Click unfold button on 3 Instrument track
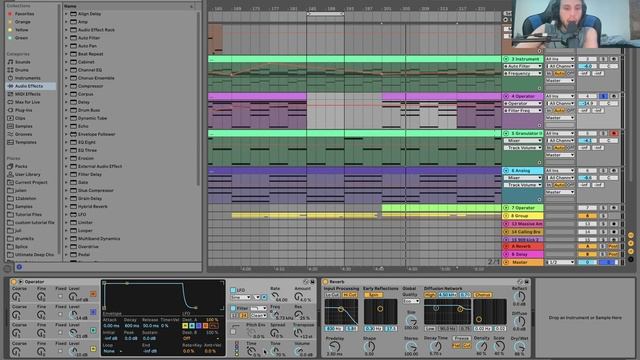 click(x=506, y=59)
